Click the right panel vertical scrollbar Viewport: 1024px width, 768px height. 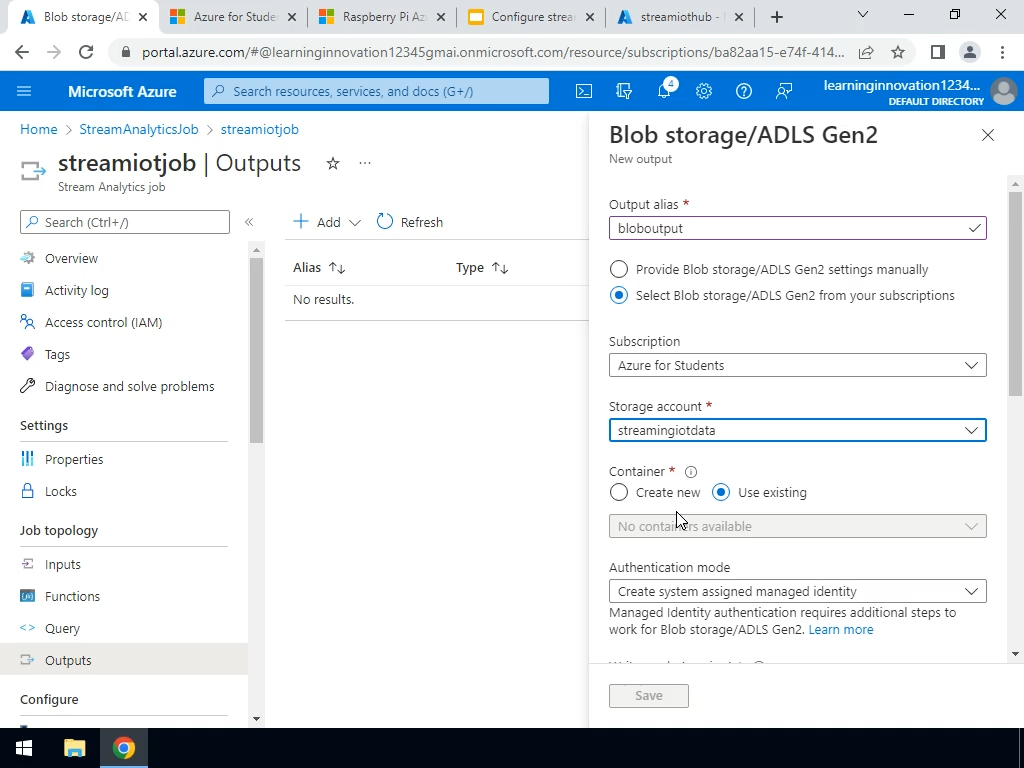coord(1014,294)
